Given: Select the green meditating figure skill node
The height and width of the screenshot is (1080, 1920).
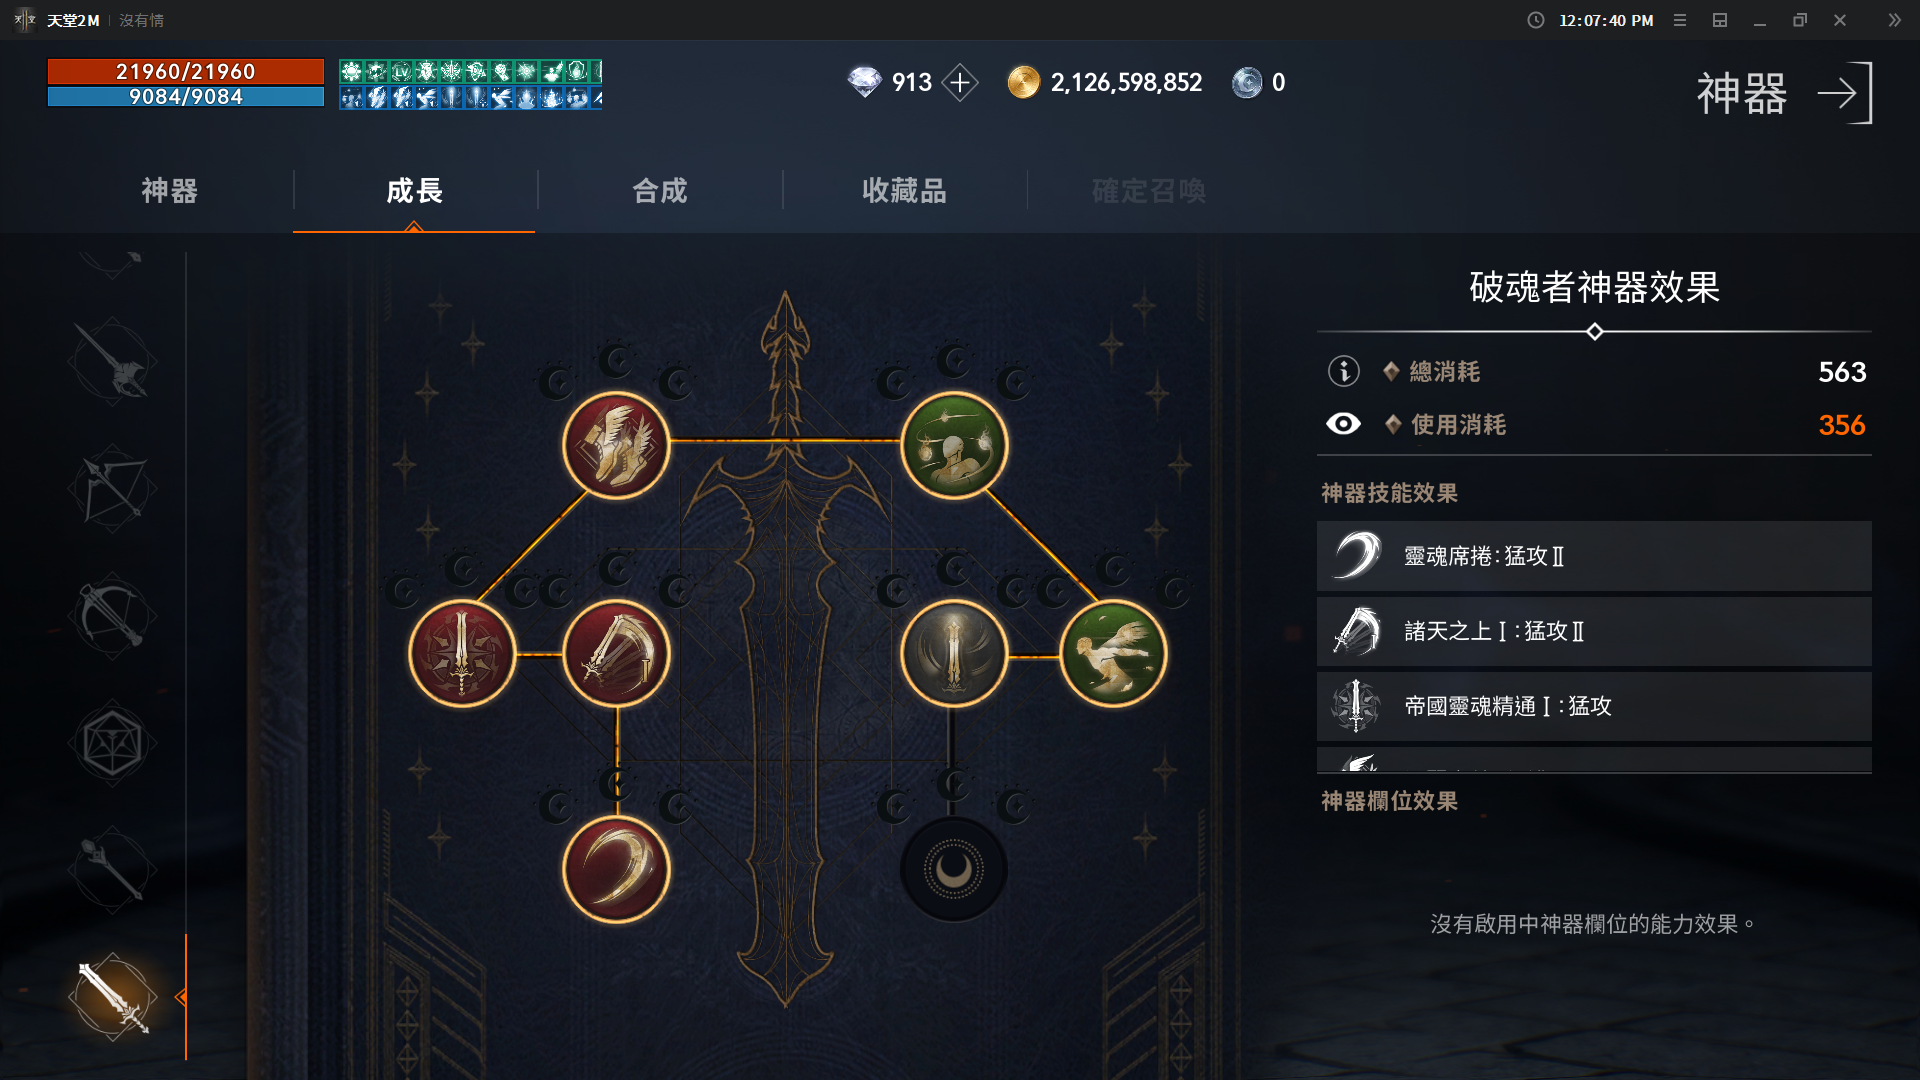Looking at the screenshot, I should pyautogui.click(x=954, y=445).
